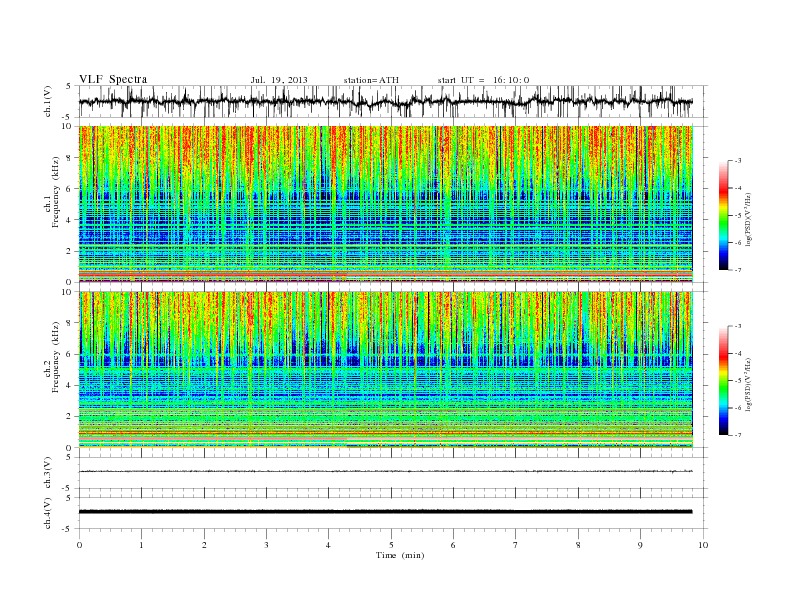Click the "ch.1(V)" axis label
This screenshot has width=792, height=612.
[x=48, y=102]
